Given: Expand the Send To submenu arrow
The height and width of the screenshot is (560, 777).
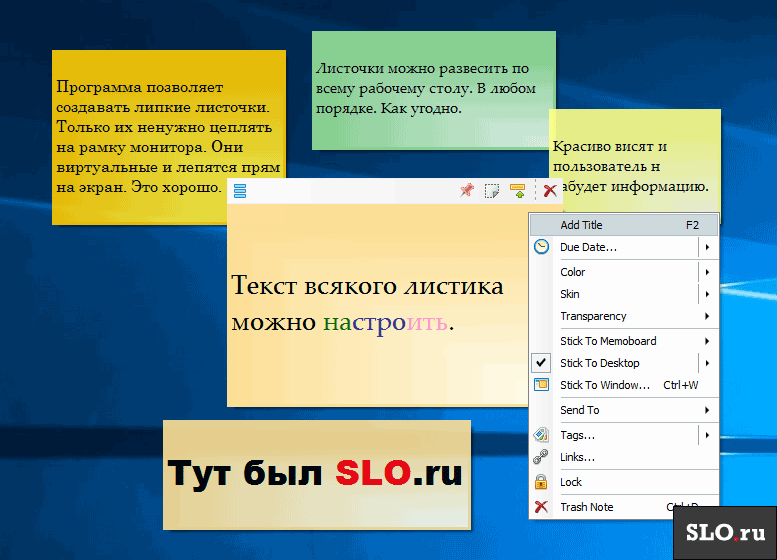Looking at the screenshot, I should coord(708,410).
